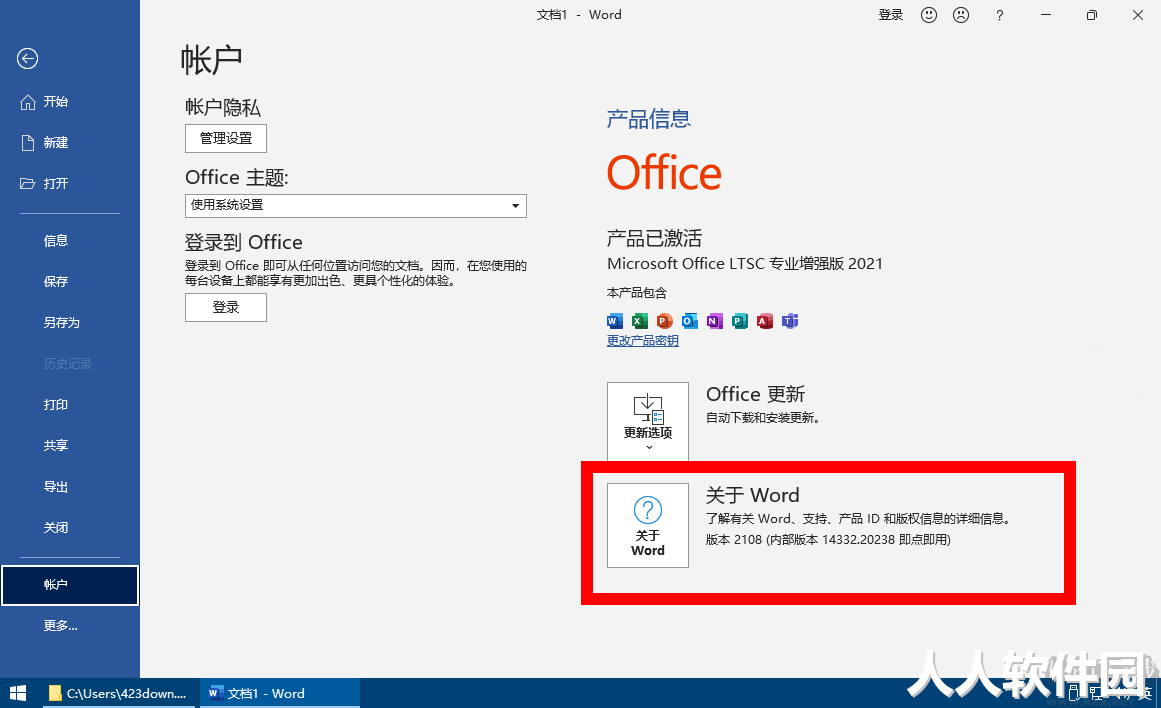Open help question mark icon

coord(1000,15)
